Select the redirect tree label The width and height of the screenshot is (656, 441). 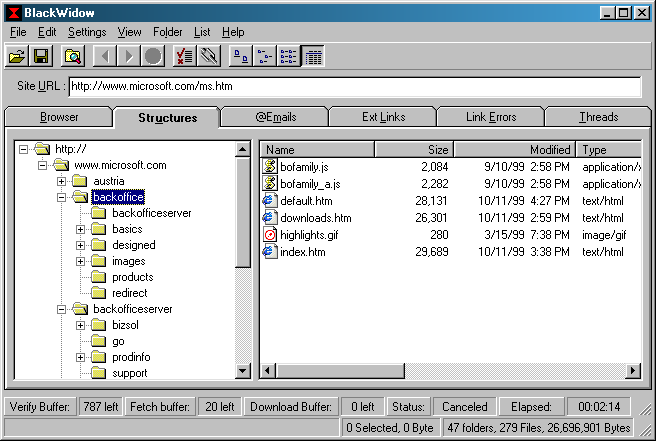pos(130,293)
